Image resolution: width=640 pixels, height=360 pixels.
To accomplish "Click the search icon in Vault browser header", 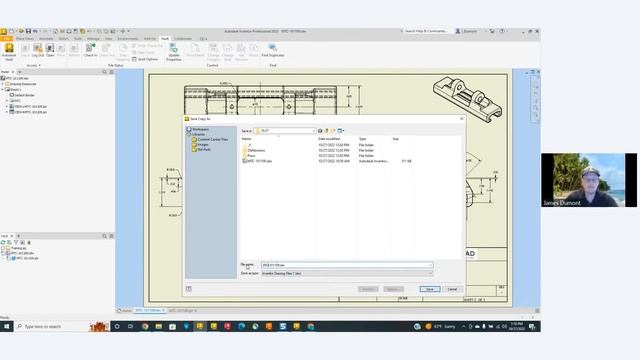I will tap(104, 236).
